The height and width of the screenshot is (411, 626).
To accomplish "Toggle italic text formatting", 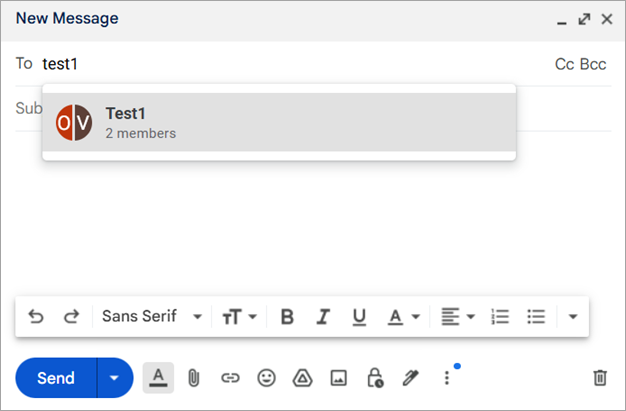I will (323, 317).
